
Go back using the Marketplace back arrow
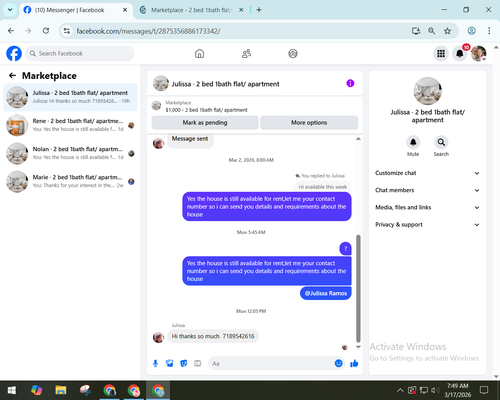pos(12,76)
